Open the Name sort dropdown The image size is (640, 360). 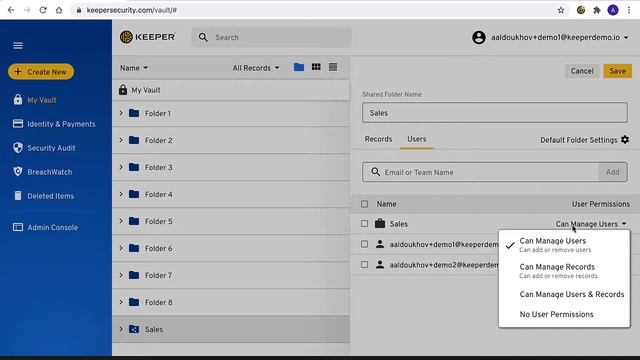coord(133,68)
